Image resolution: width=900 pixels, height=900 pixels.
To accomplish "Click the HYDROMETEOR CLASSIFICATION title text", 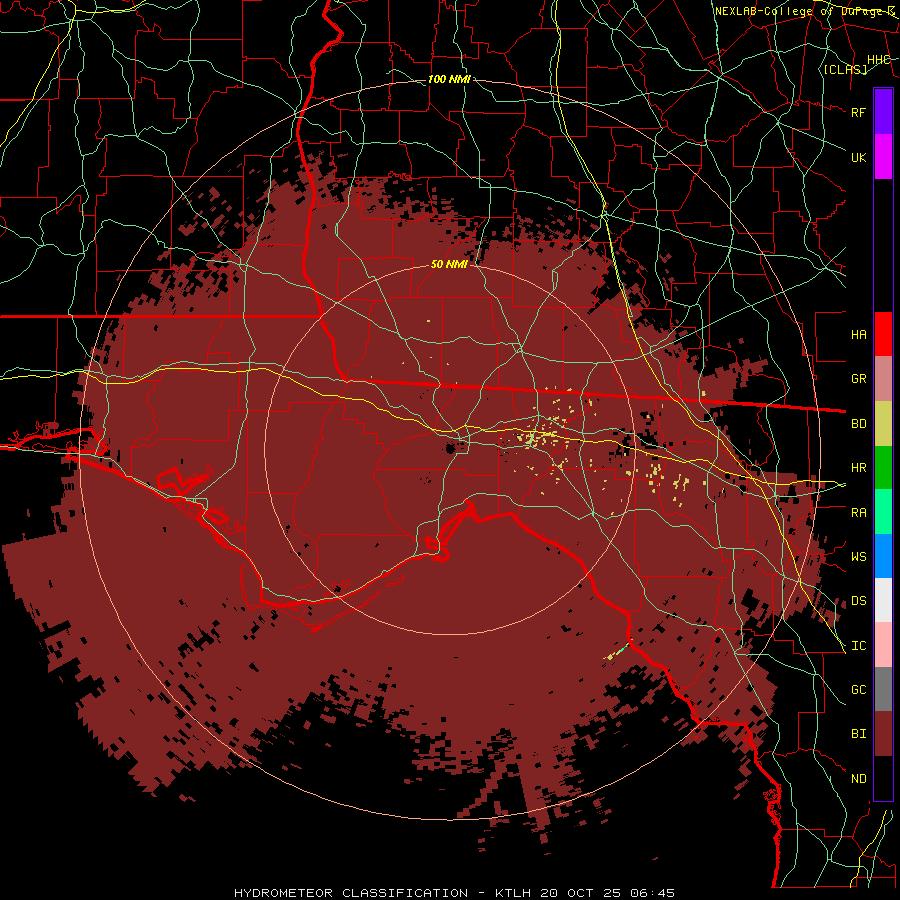I will coord(351,893).
